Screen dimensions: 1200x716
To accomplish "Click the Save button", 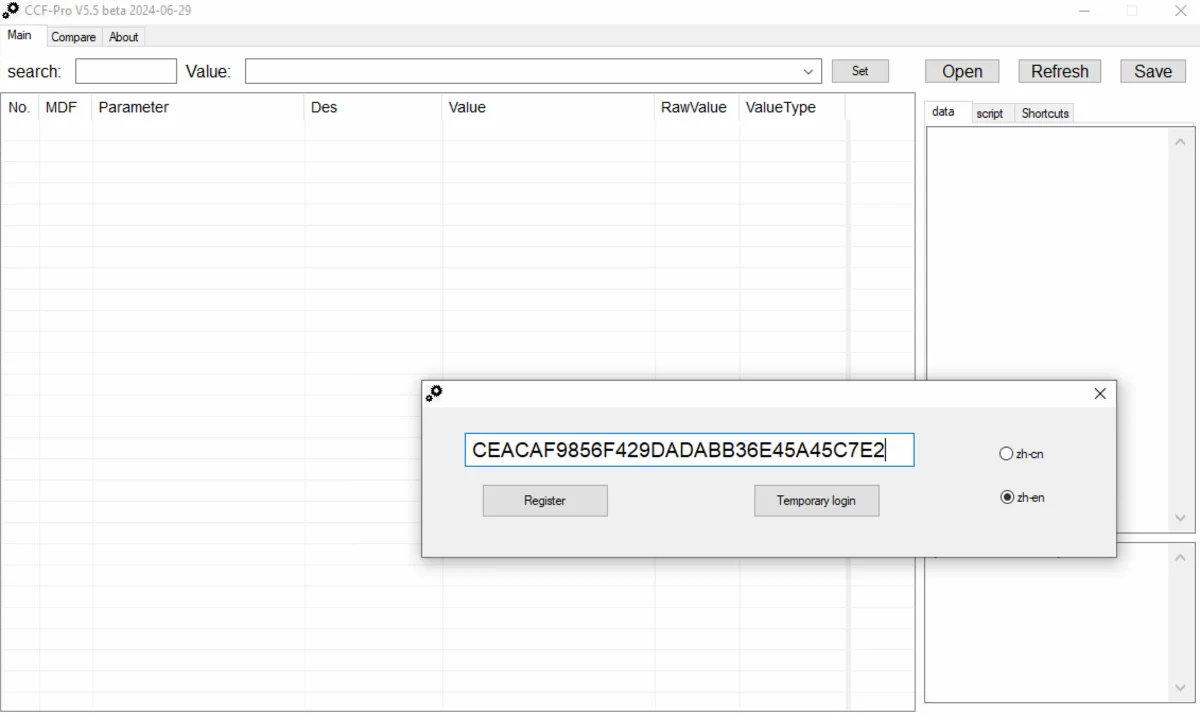I will 1152,70.
